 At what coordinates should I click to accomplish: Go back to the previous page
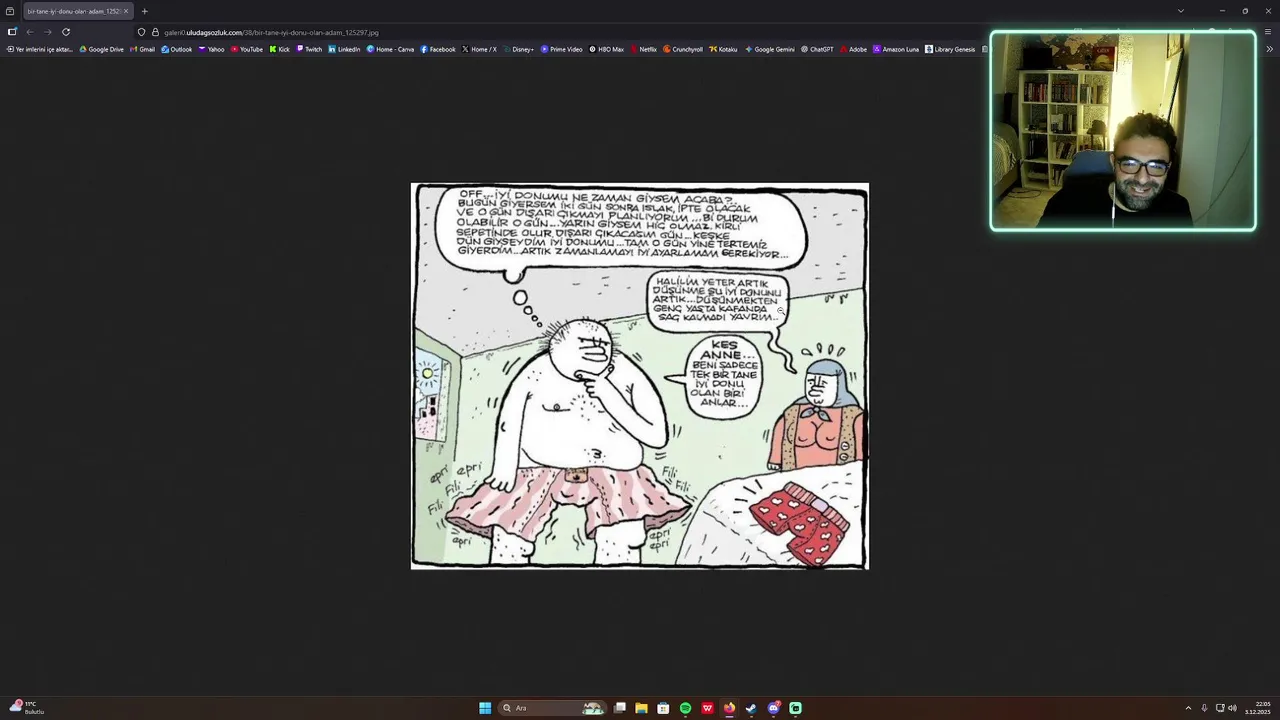click(29, 32)
